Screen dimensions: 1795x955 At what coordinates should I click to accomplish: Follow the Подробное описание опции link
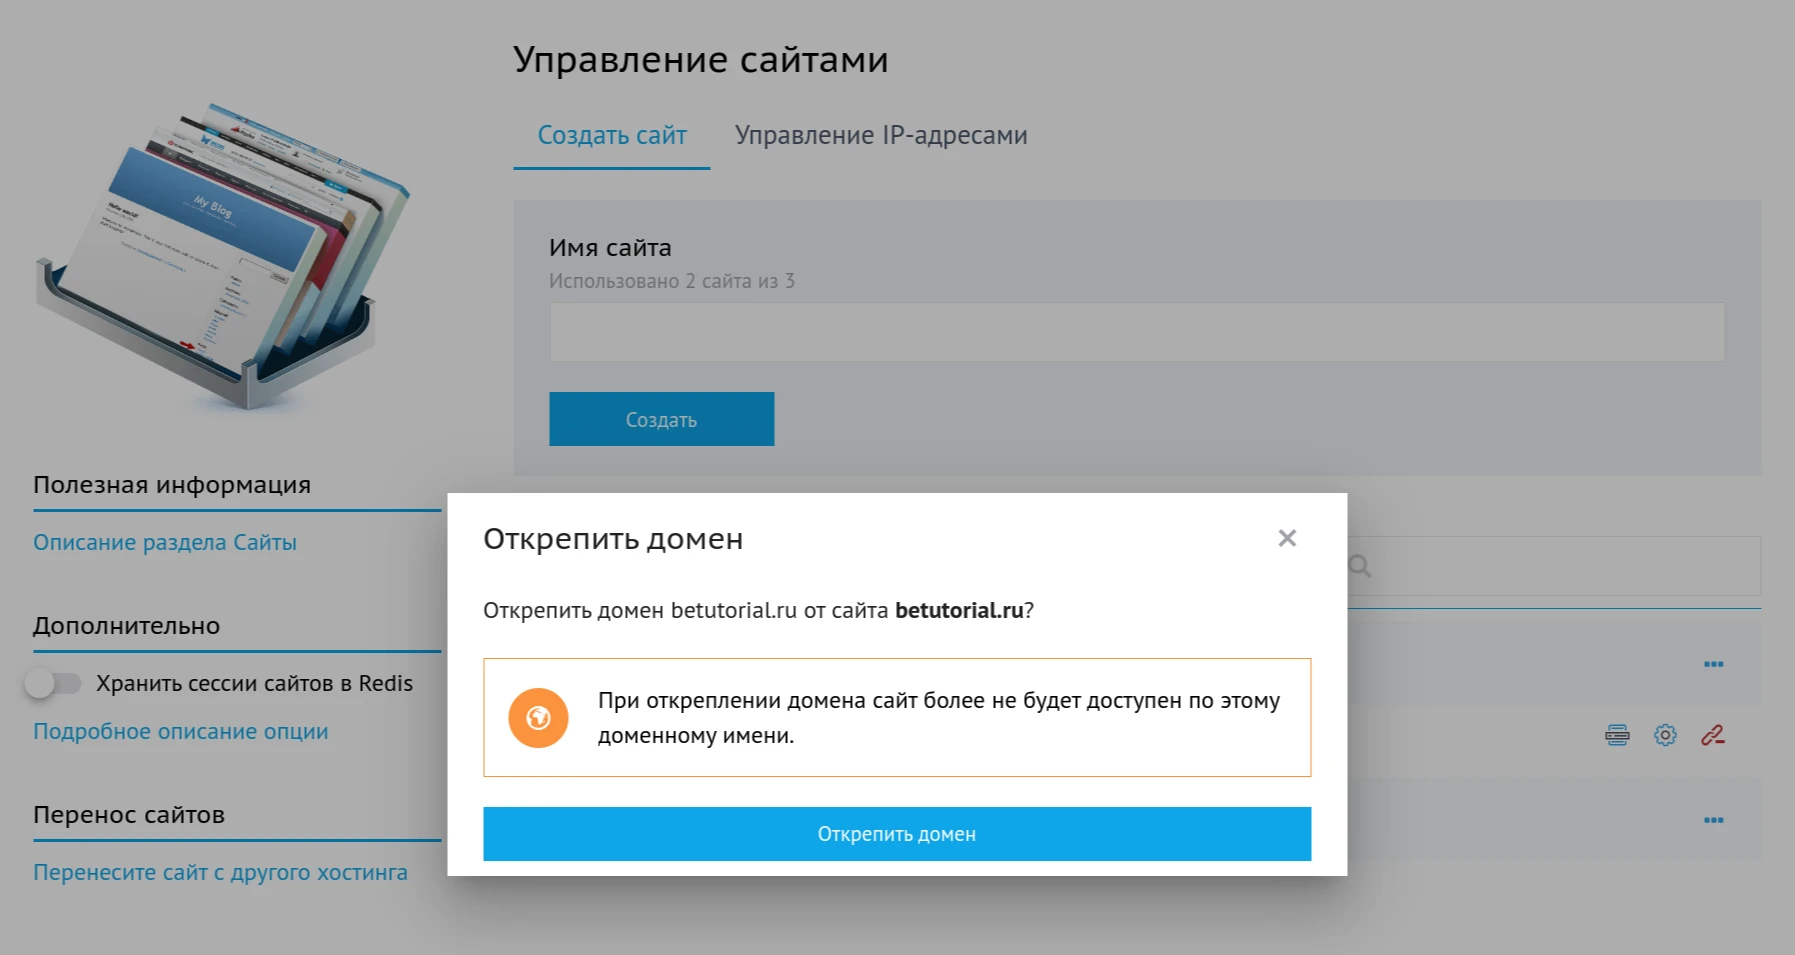181,731
